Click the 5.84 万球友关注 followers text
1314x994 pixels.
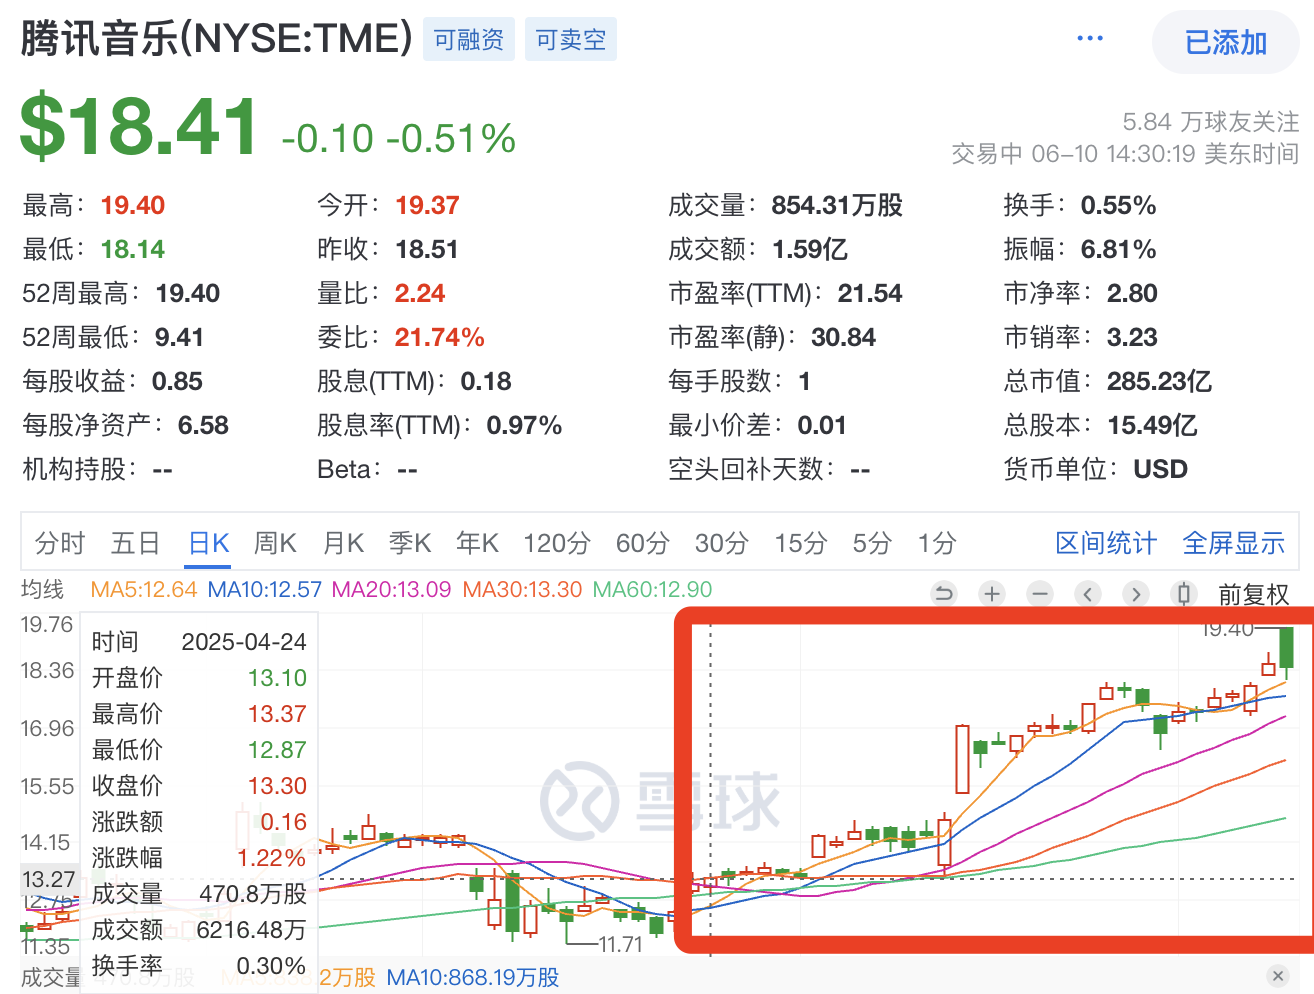pos(1211,122)
